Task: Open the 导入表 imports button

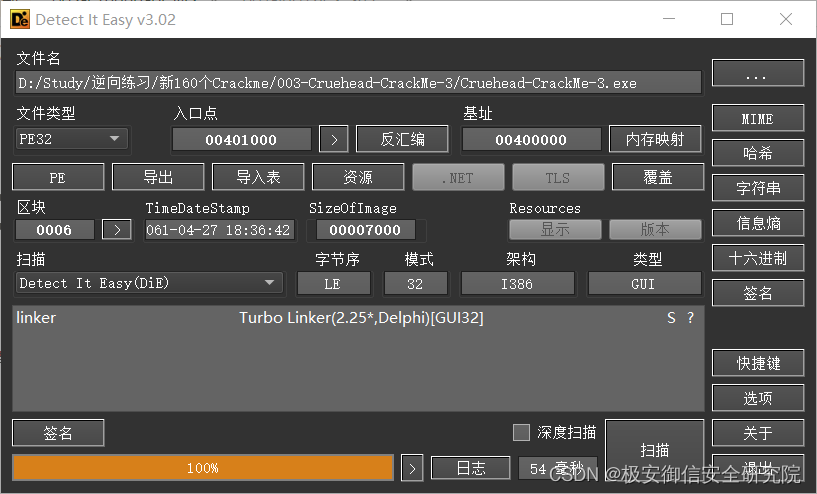Action: click(258, 177)
